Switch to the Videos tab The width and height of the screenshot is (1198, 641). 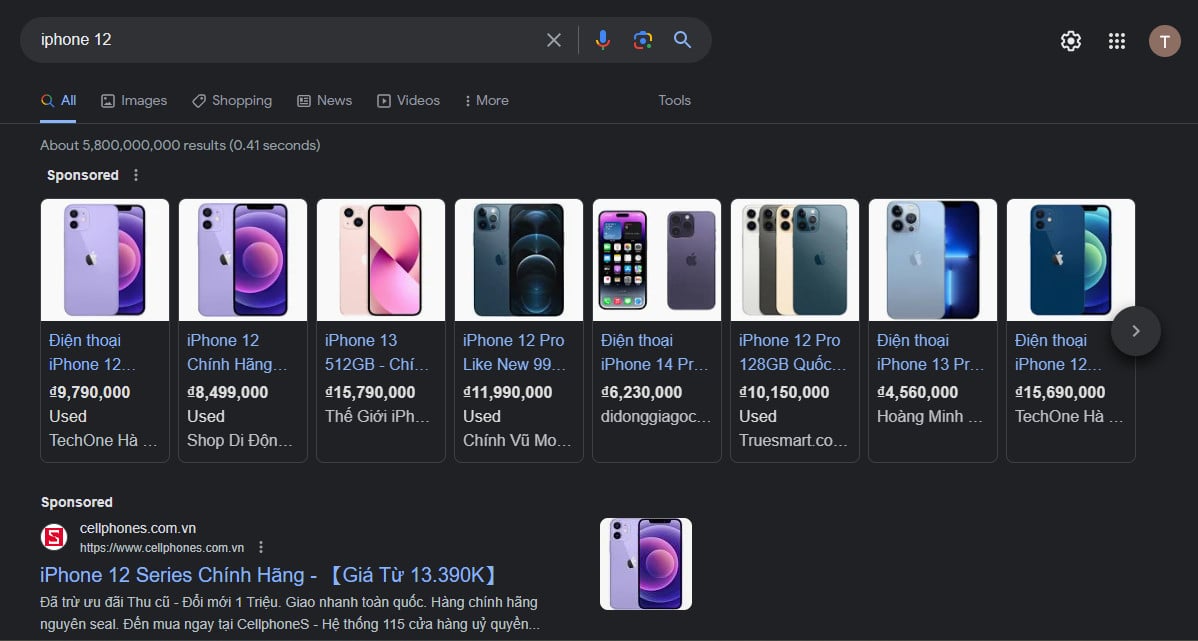coord(408,101)
